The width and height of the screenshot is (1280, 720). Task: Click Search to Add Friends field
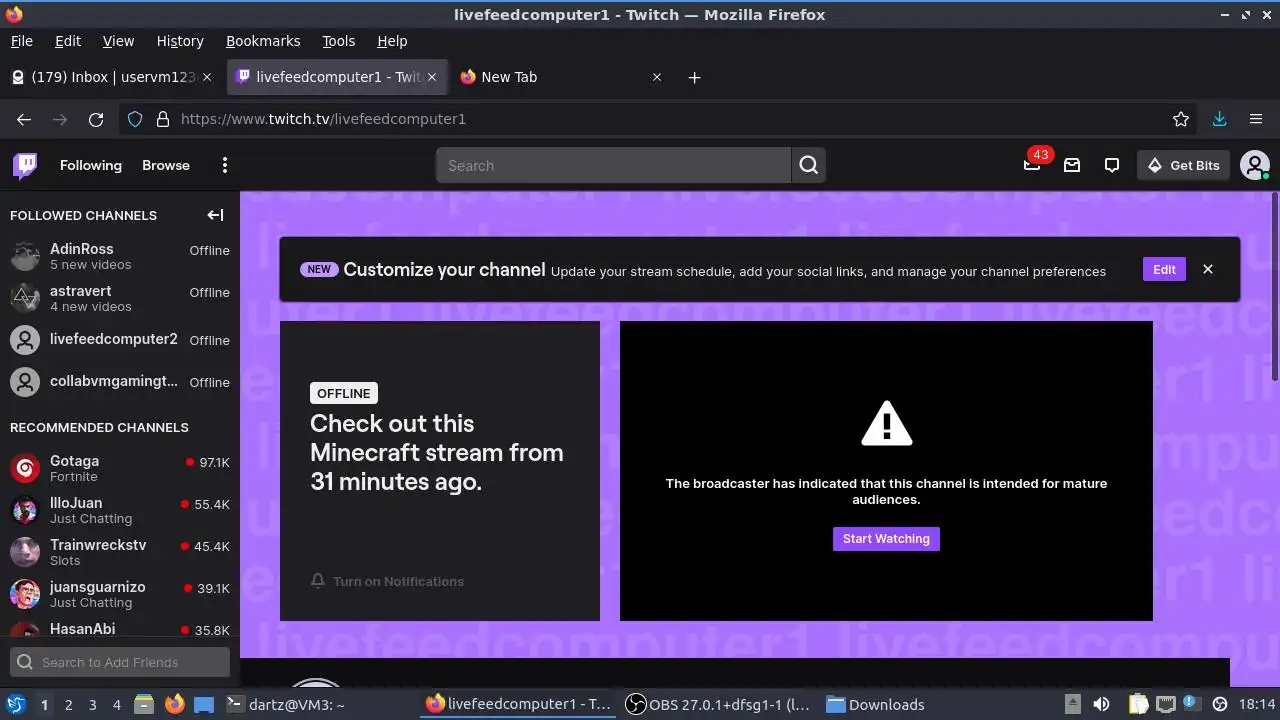tap(120, 662)
